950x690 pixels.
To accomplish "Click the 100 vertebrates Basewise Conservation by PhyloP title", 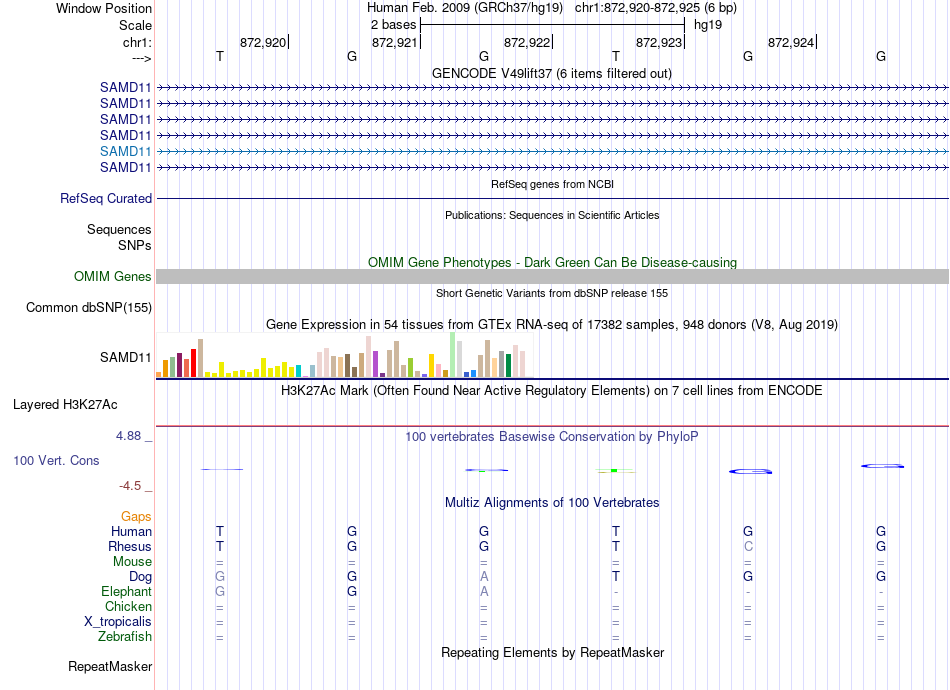I will click(551, 436).
